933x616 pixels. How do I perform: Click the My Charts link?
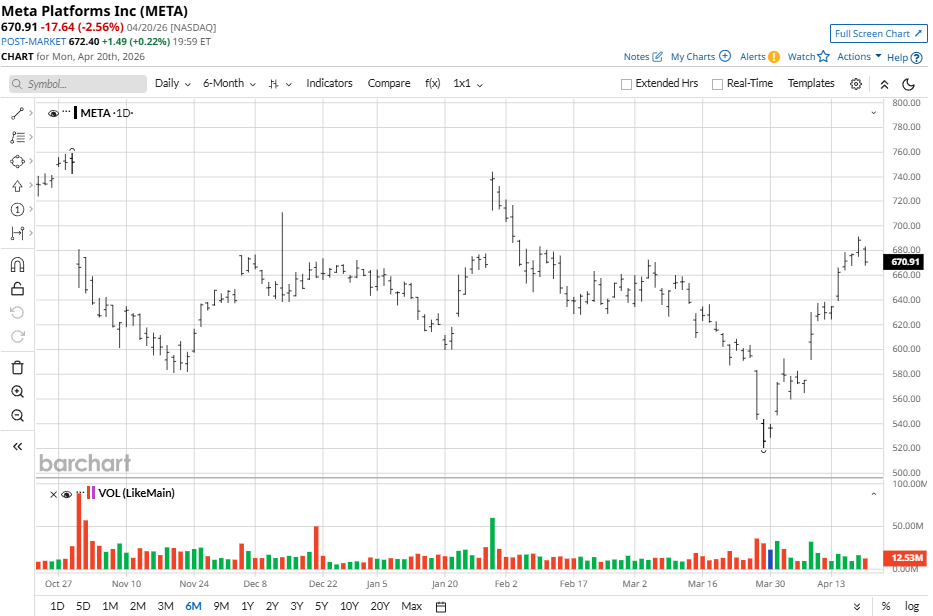coord(693,57)
